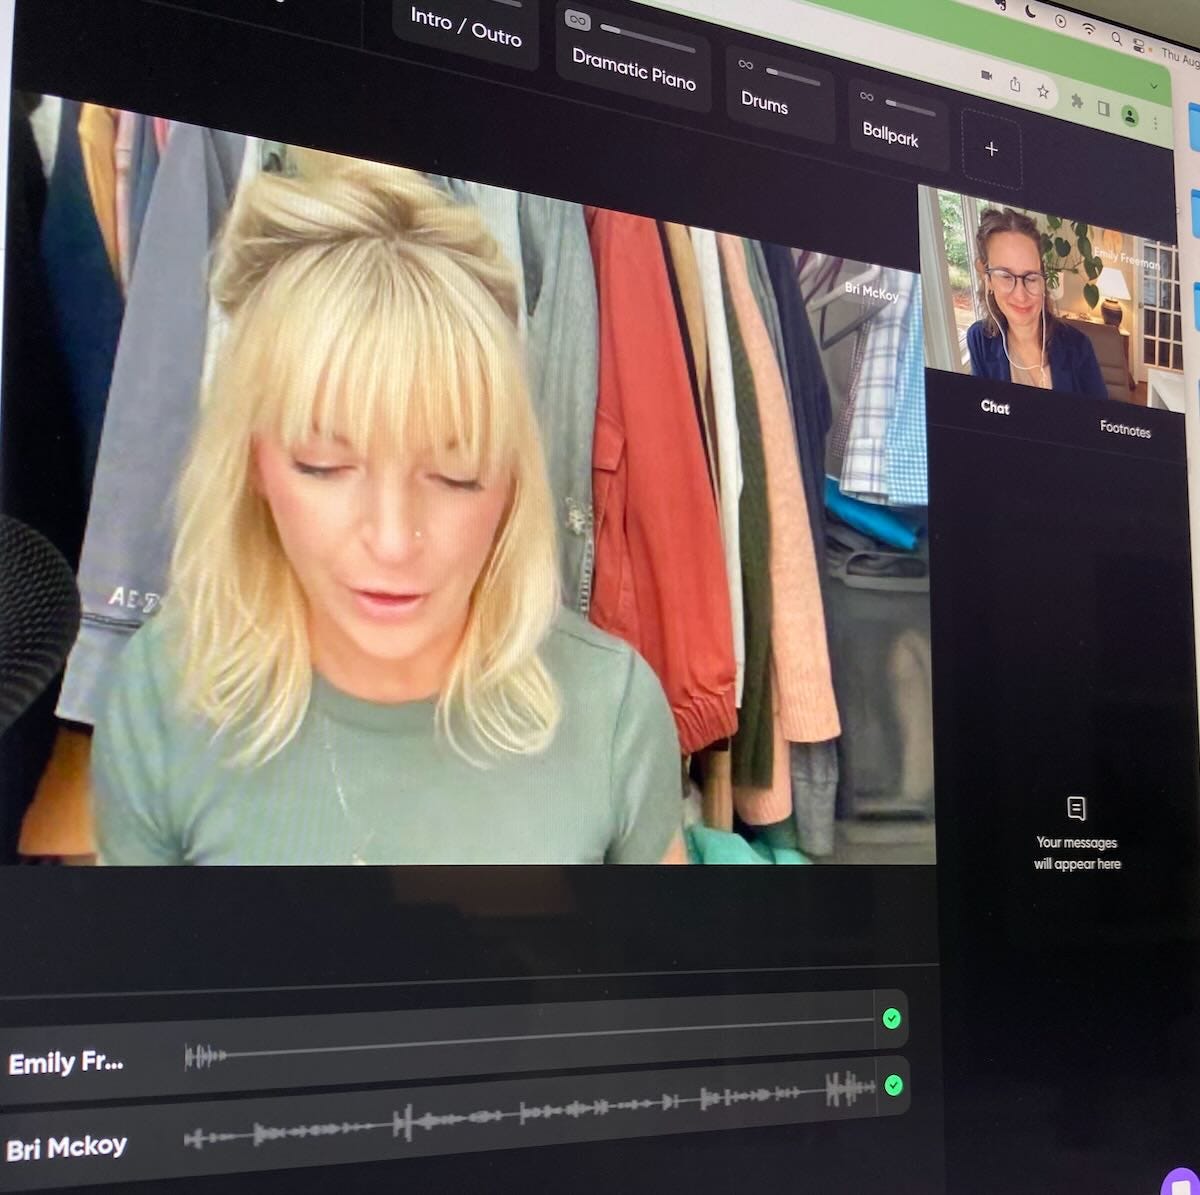This screenshot has height=1195, width=1200.
Task: Select the Emily Fr... track label
Action: [66, 1062]
